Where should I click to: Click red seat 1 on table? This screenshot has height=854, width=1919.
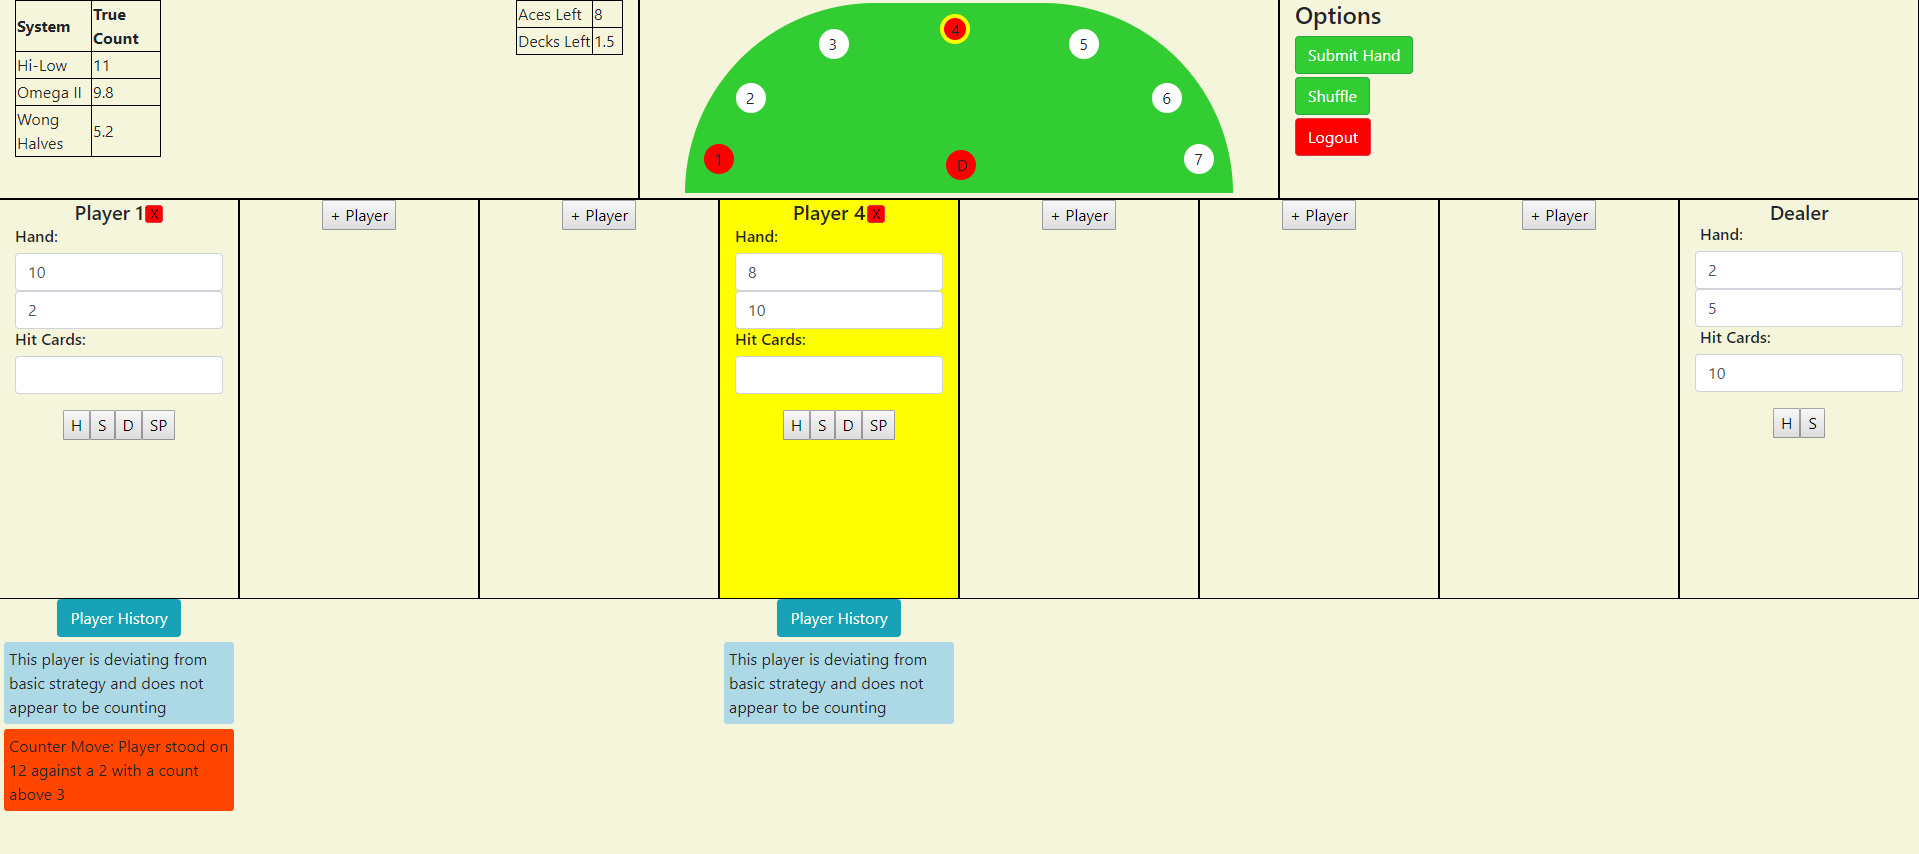[x=718, y=160]
